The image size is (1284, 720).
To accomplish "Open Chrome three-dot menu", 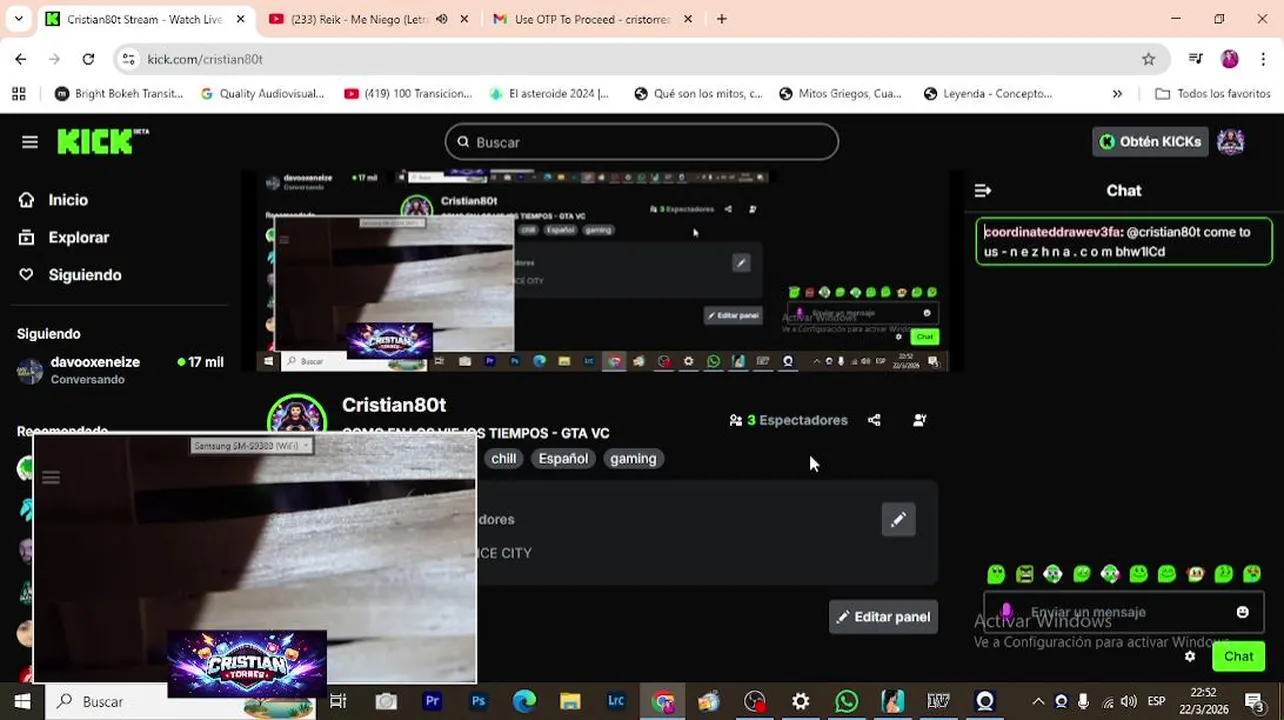I will point(1262,59).
